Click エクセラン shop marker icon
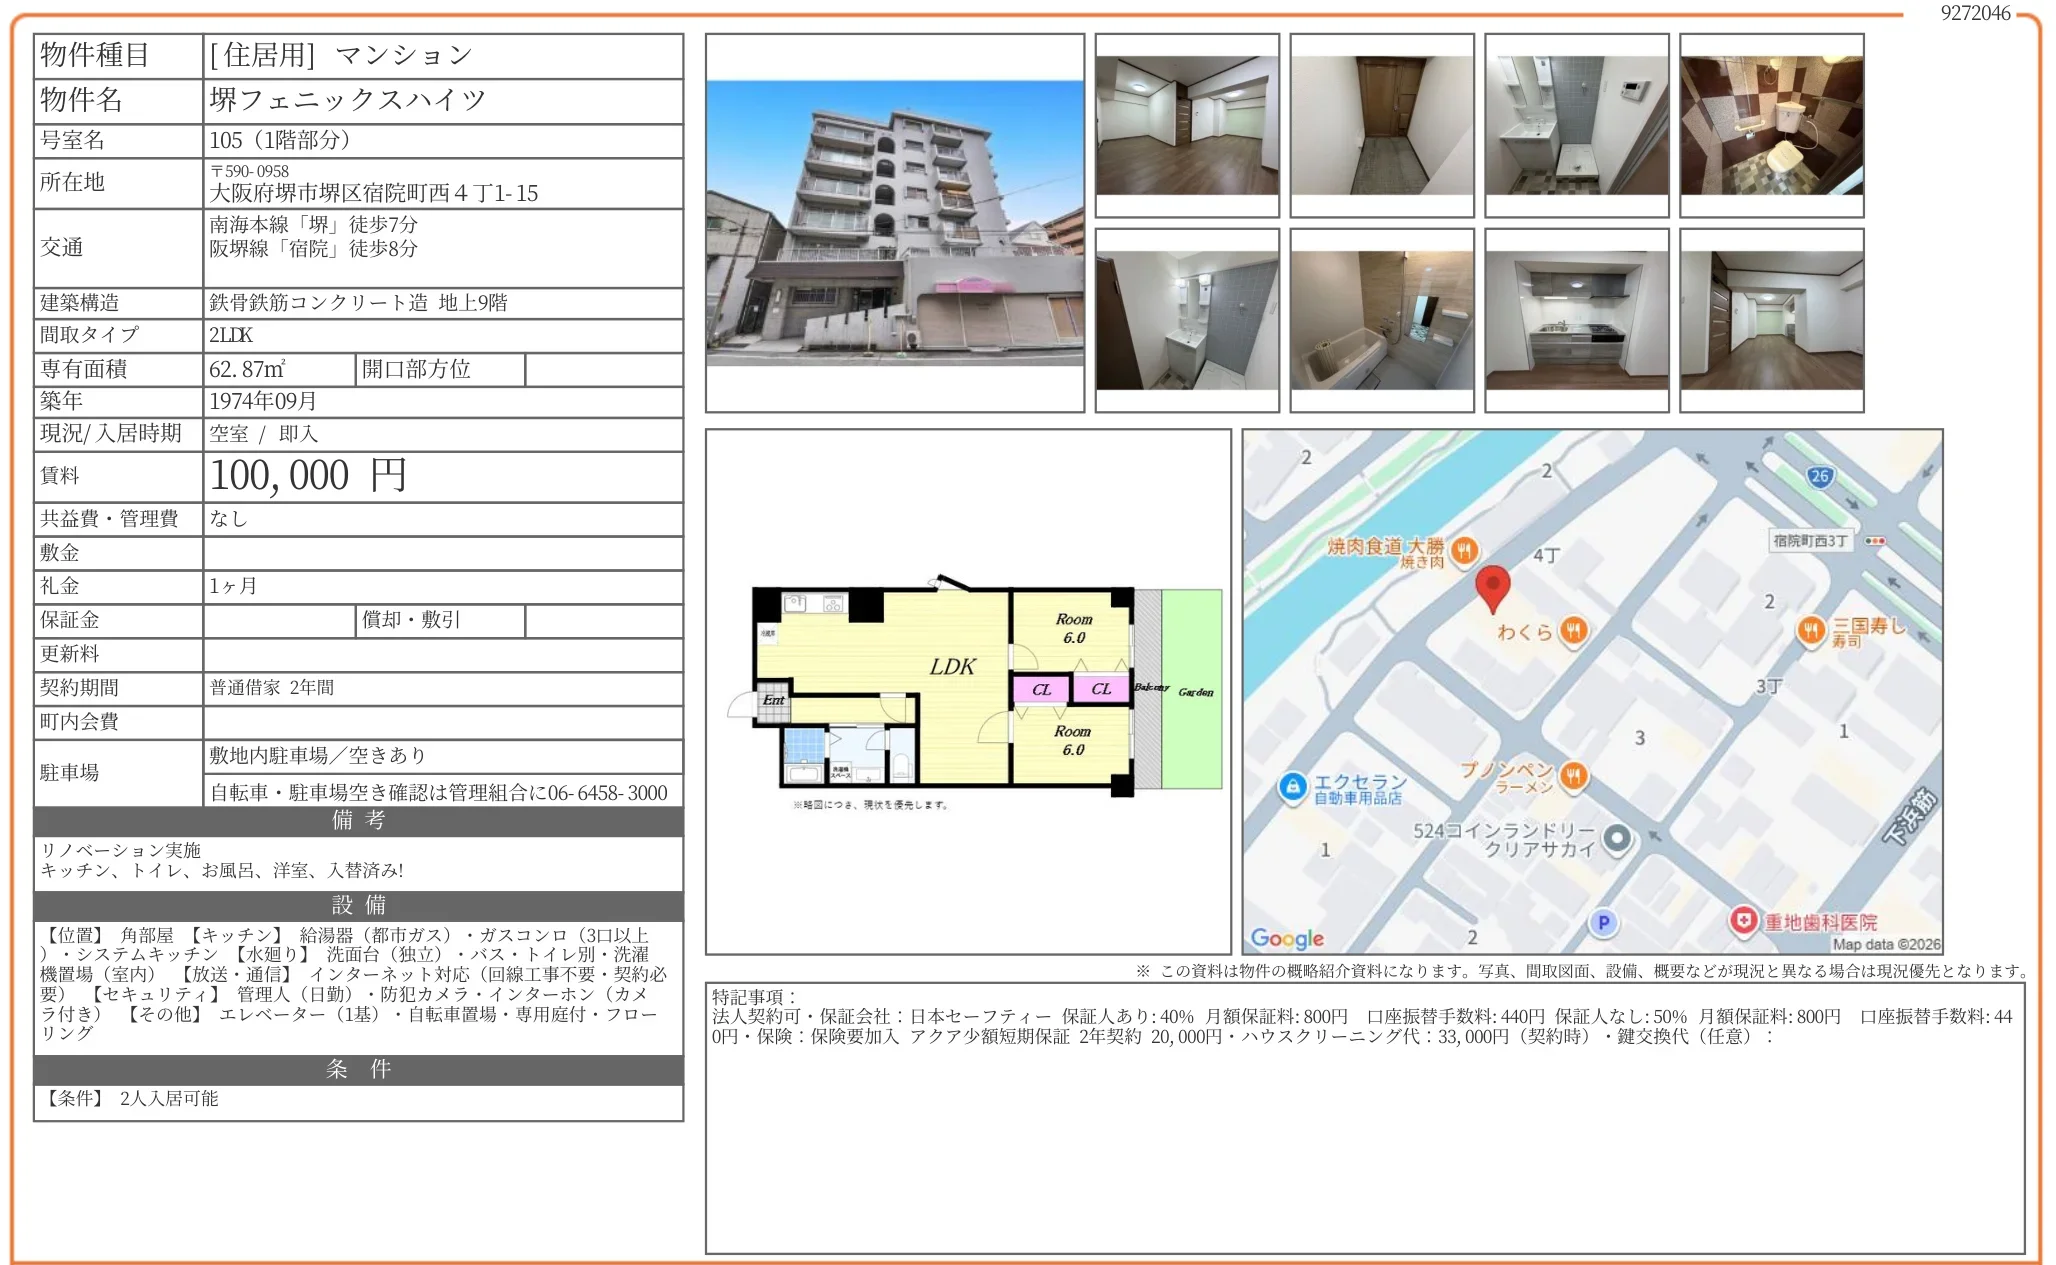The image size is (2056, 1265). (1292, 787)
